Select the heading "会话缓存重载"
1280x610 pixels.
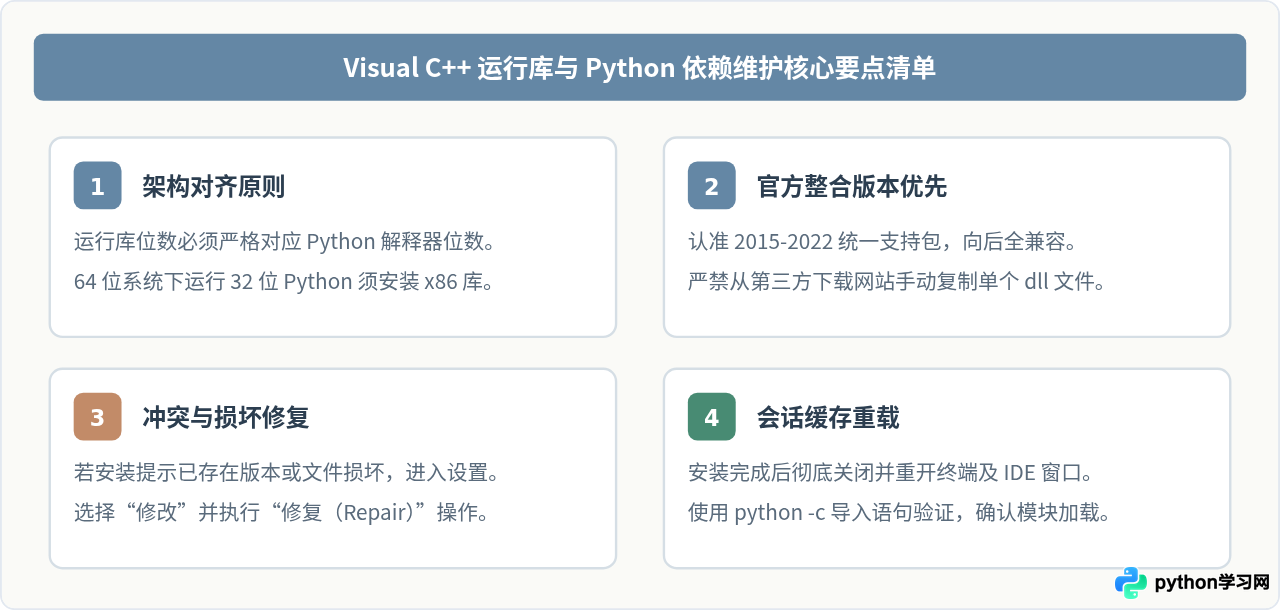tap(828, 418)
